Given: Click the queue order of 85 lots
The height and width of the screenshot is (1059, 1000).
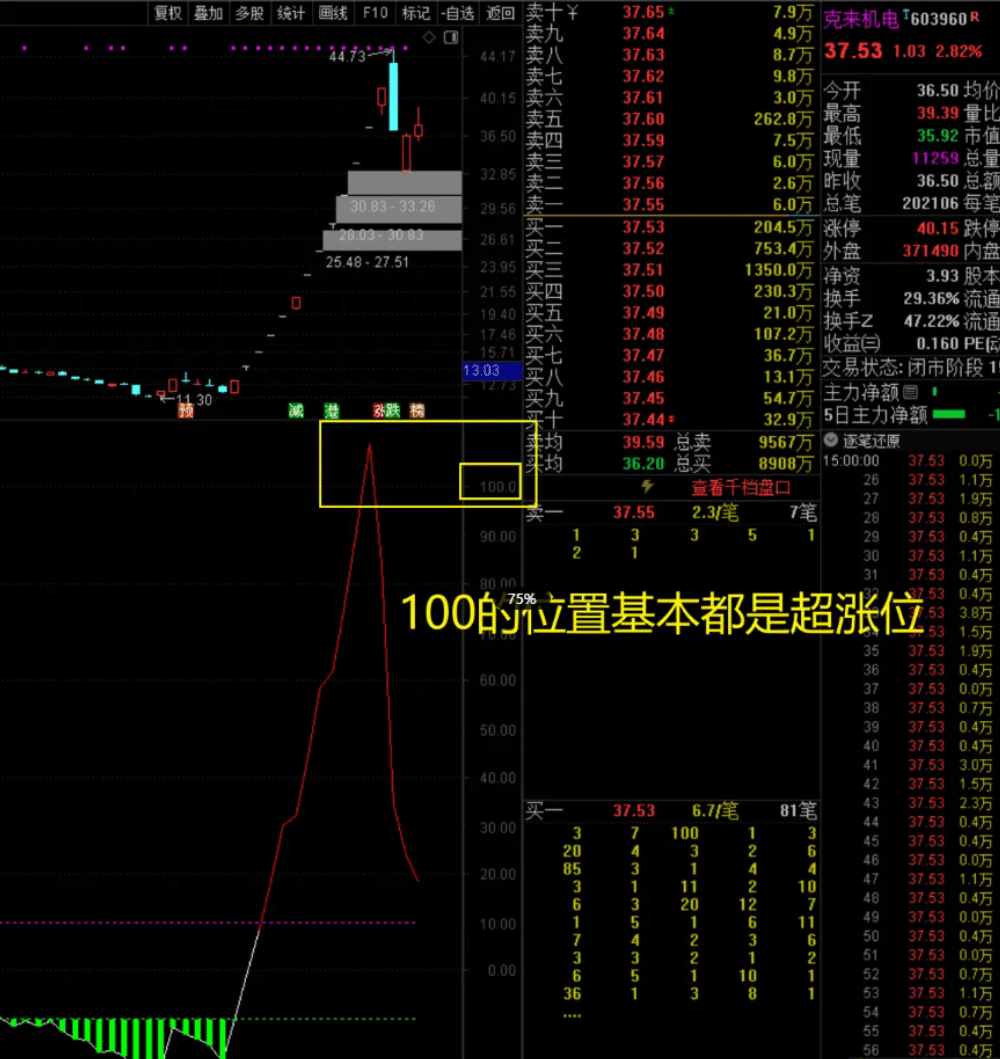Looking at the screenshot, I should [572, 869].
